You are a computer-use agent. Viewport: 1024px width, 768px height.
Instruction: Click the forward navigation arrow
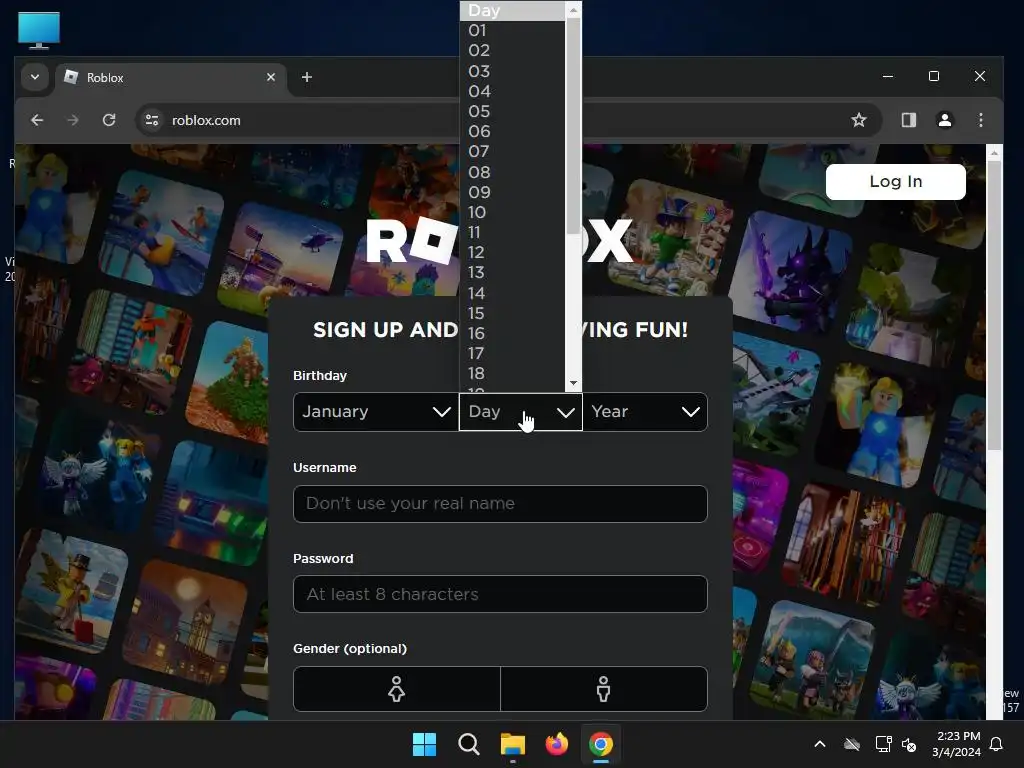(72, 120)
